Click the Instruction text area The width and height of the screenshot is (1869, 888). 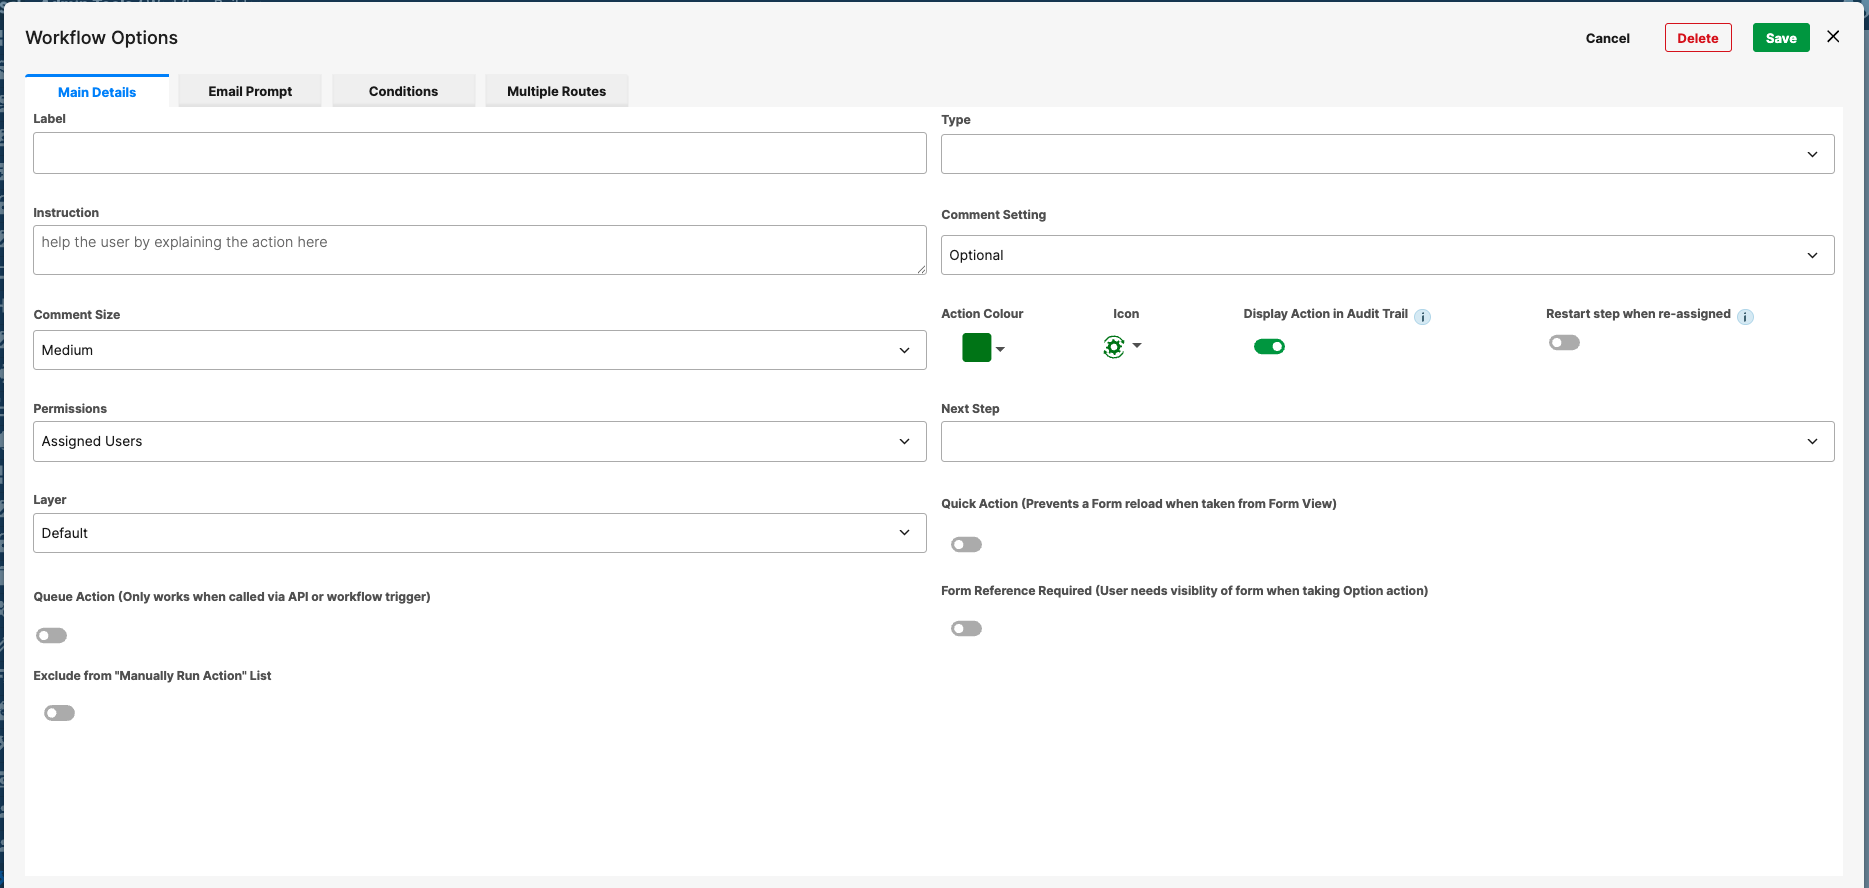479,250
